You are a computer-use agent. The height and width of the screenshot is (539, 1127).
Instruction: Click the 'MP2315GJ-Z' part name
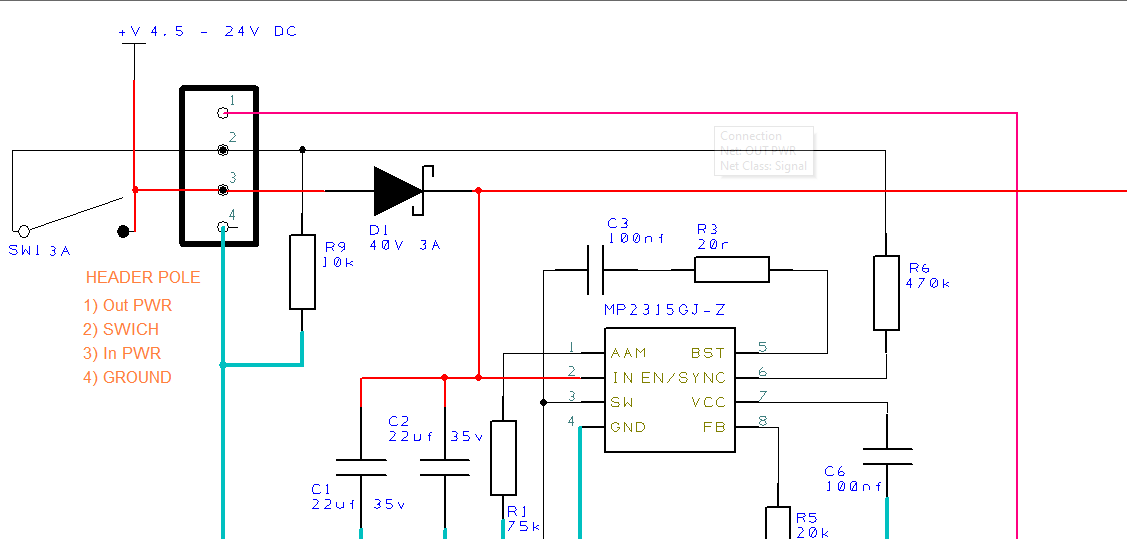click(665, 310)
